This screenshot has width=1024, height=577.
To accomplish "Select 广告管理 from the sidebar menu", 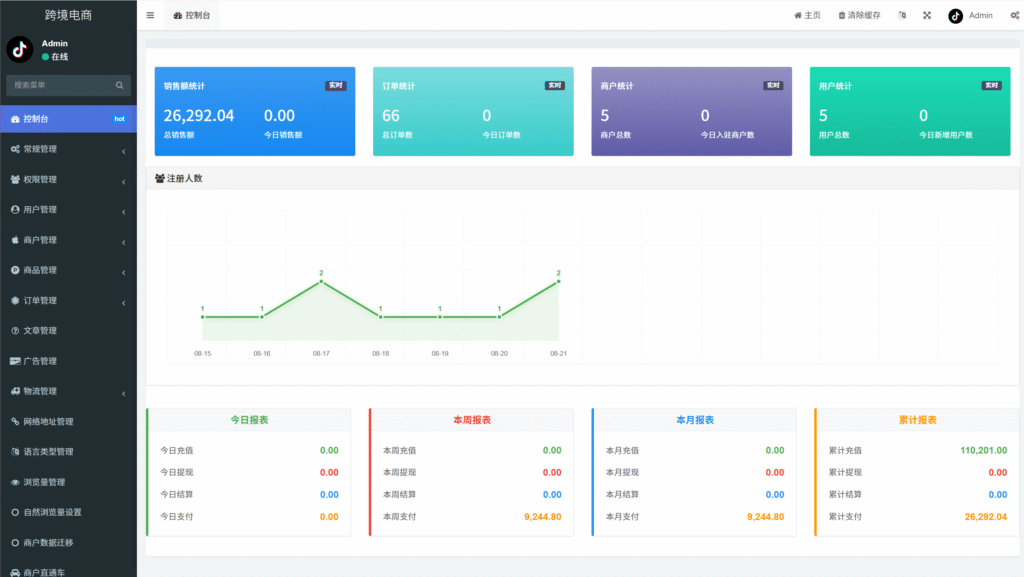I will 40,361.
